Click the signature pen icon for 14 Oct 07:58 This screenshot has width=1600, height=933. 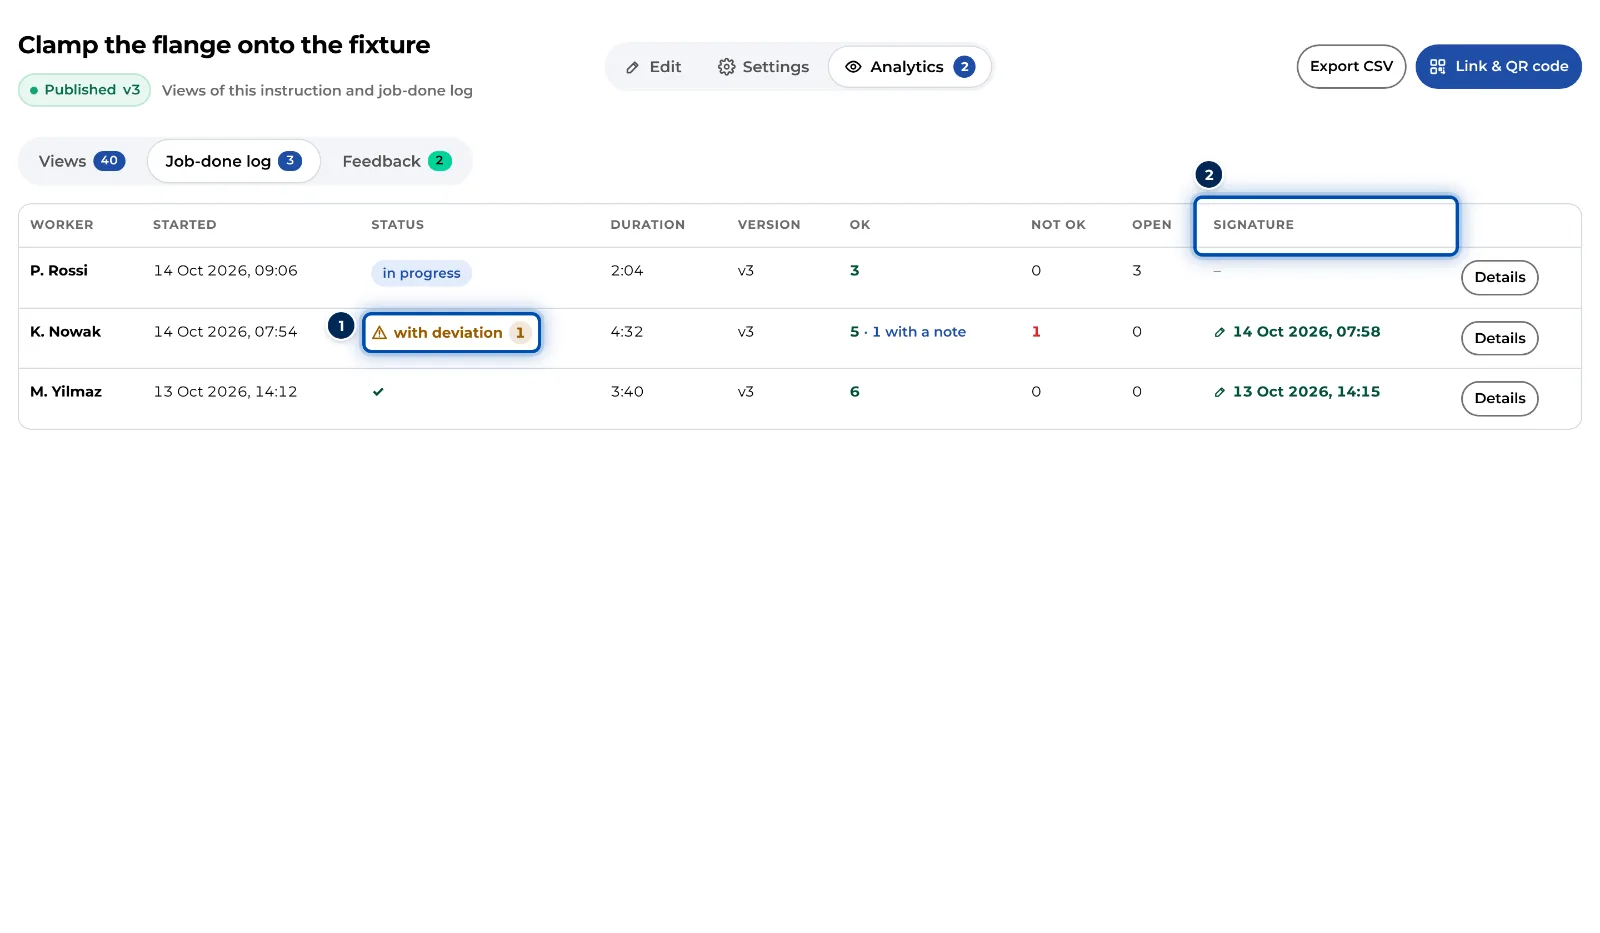click(x=1219, y=332)
